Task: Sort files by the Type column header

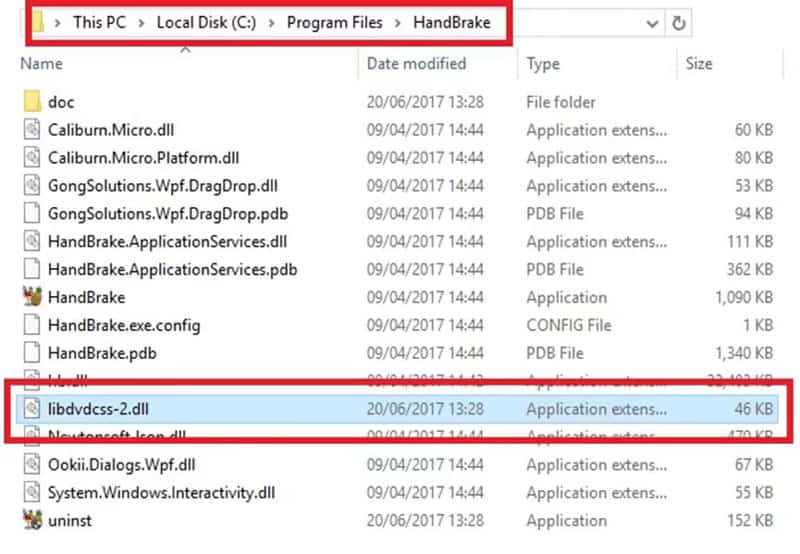Action: [x=543, y=64]
